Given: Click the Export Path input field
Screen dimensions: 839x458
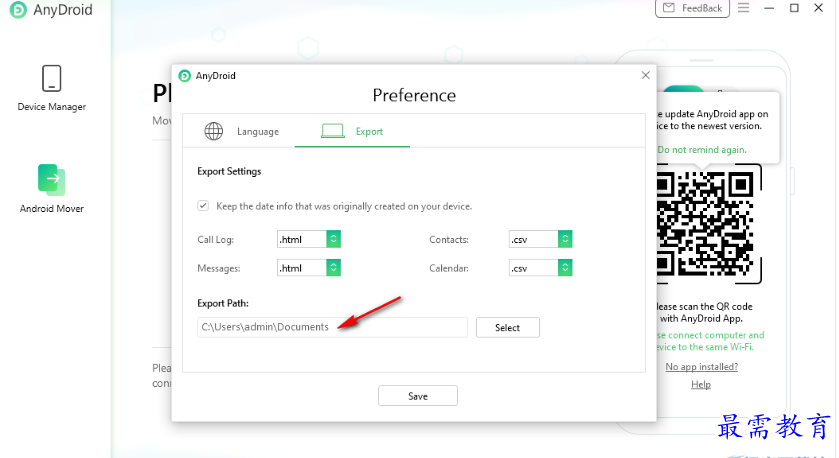Looking at the screenshot, I should 332,327.
